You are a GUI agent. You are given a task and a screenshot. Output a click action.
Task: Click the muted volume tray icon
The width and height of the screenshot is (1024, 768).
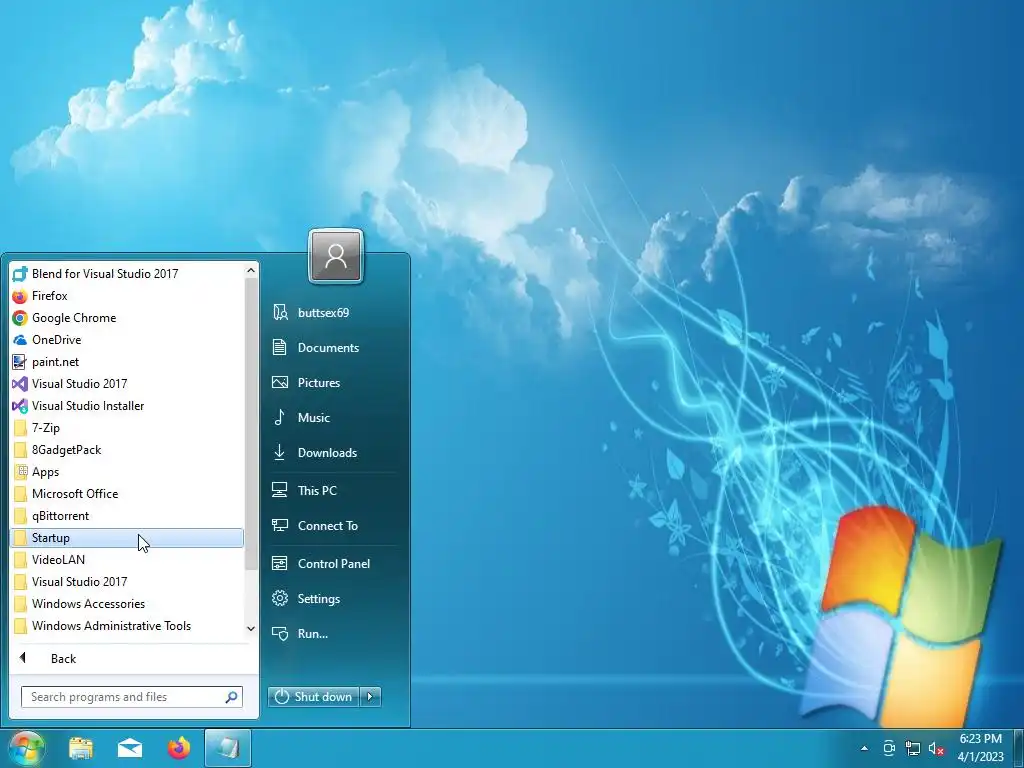point(936,748)
